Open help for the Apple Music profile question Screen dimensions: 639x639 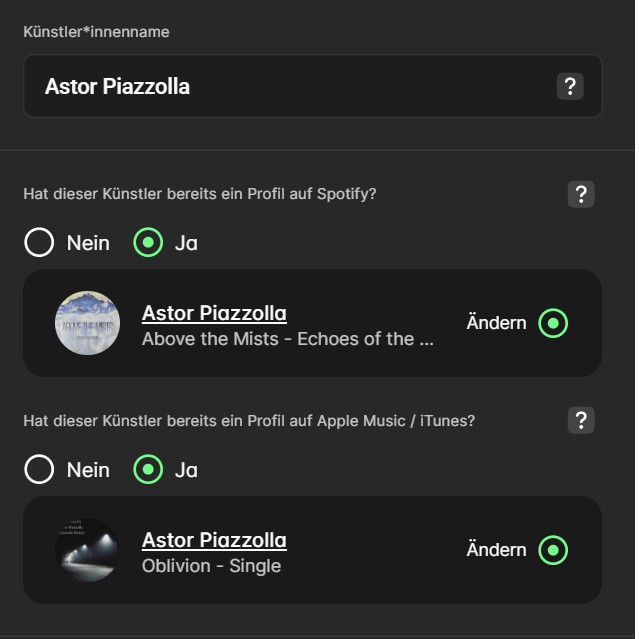click(x=581, y=420)
